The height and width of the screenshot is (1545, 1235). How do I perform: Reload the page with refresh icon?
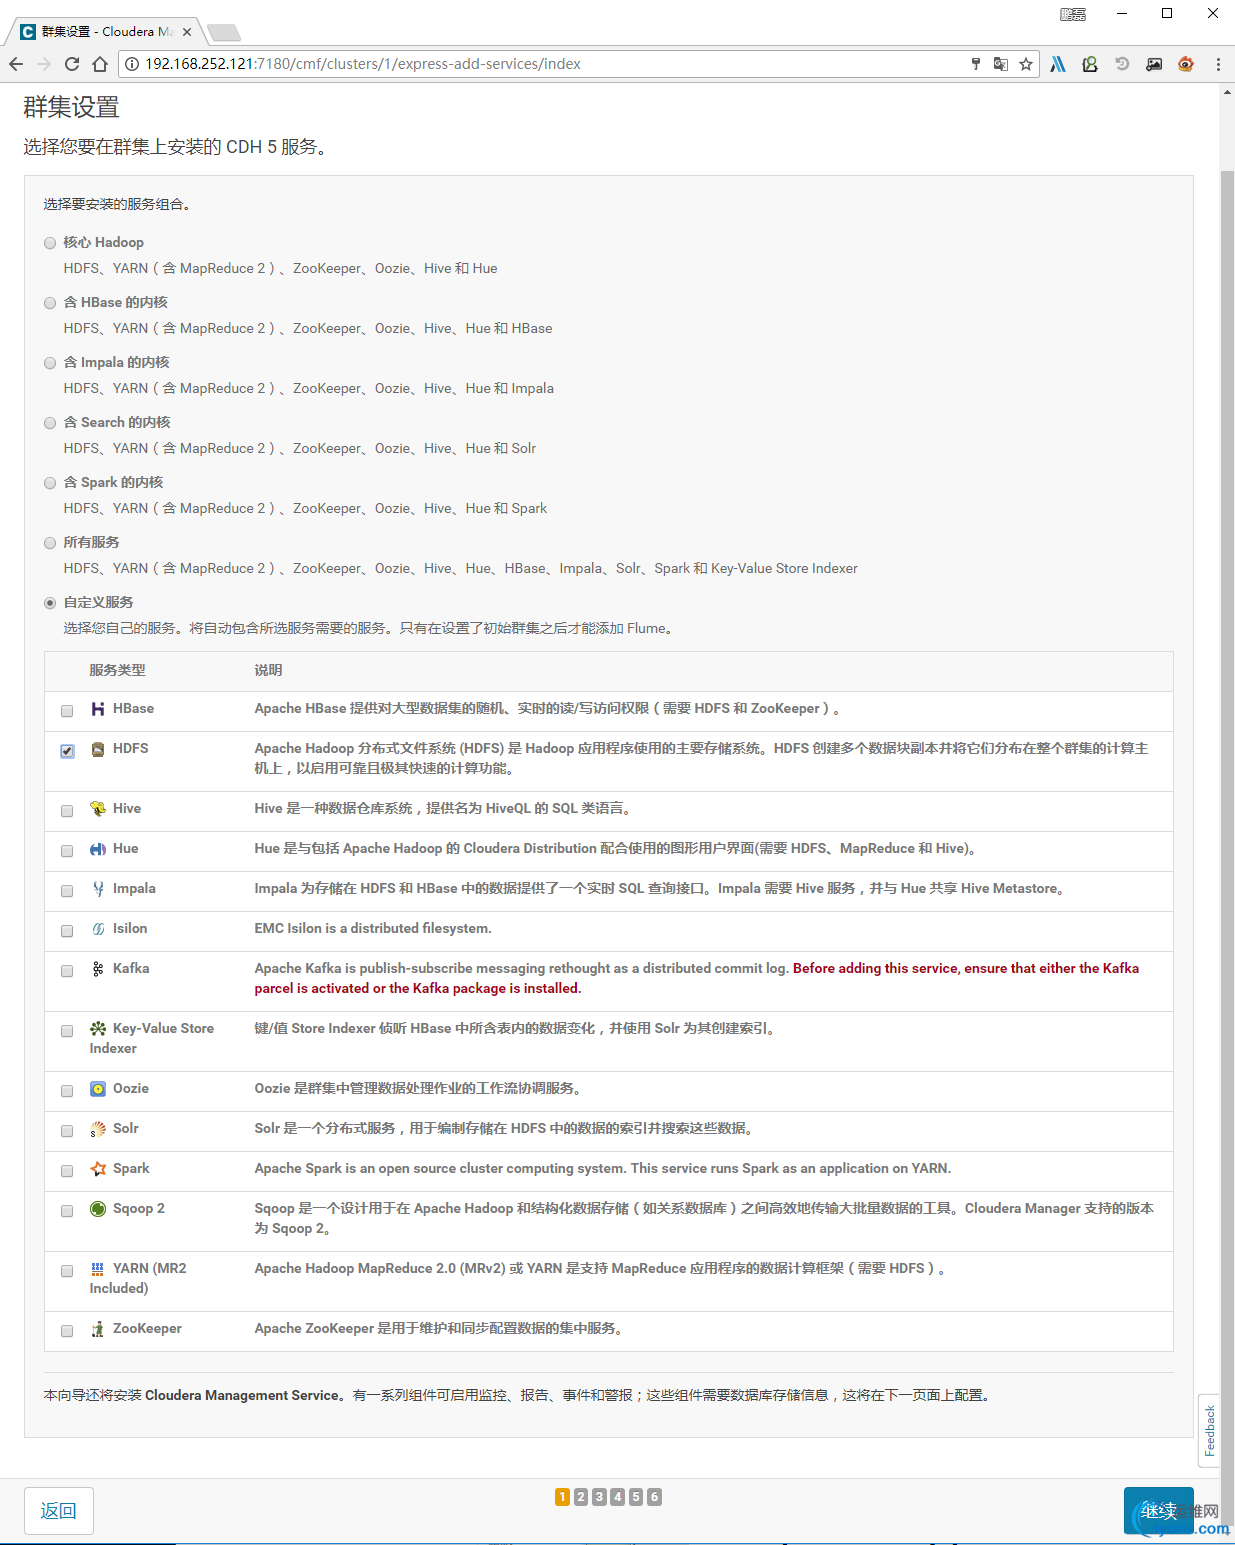tap(72, 64)
